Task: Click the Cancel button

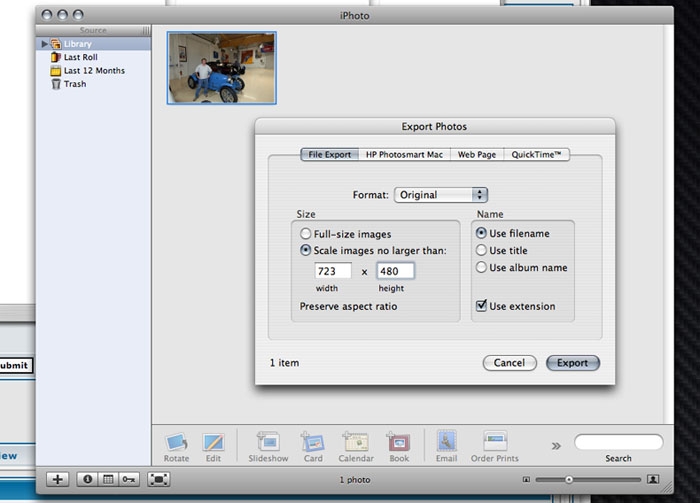Action: pyautogui.click(x=509, y=363)
